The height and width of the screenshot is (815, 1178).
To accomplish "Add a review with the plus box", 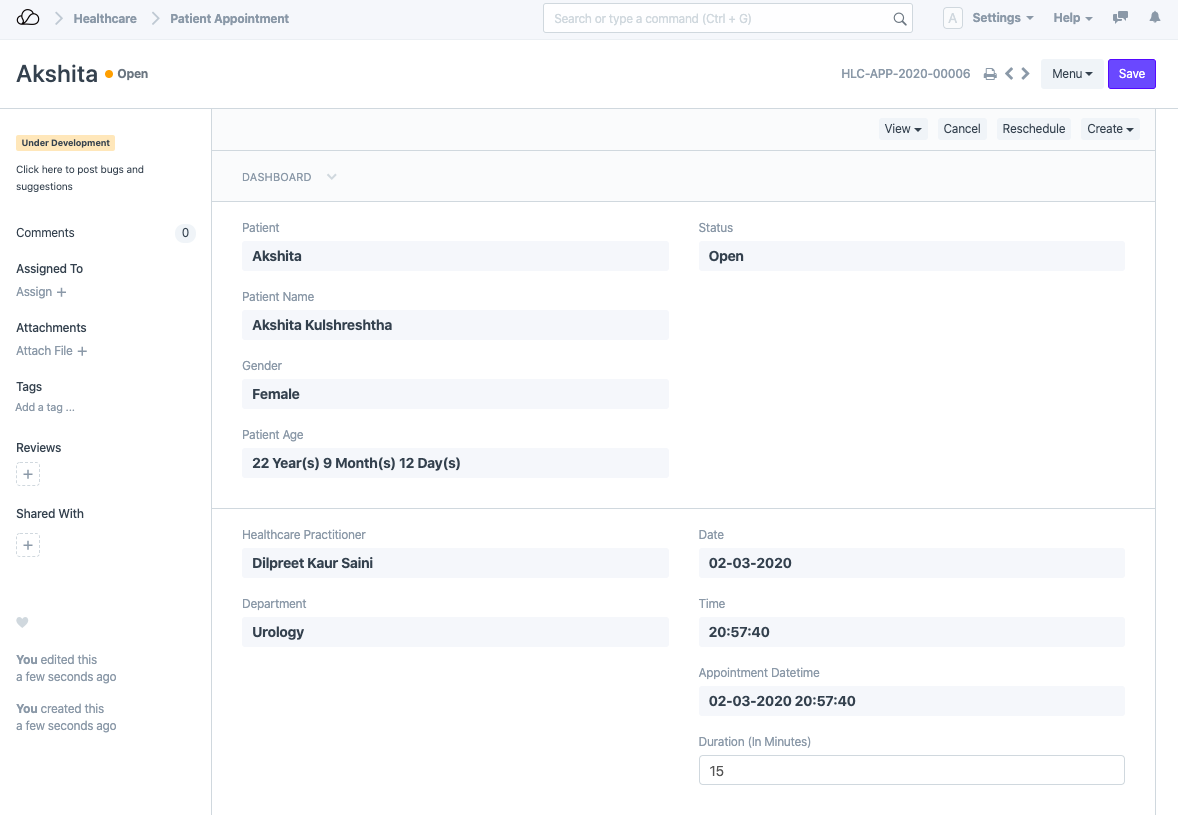I will (28, 474).
